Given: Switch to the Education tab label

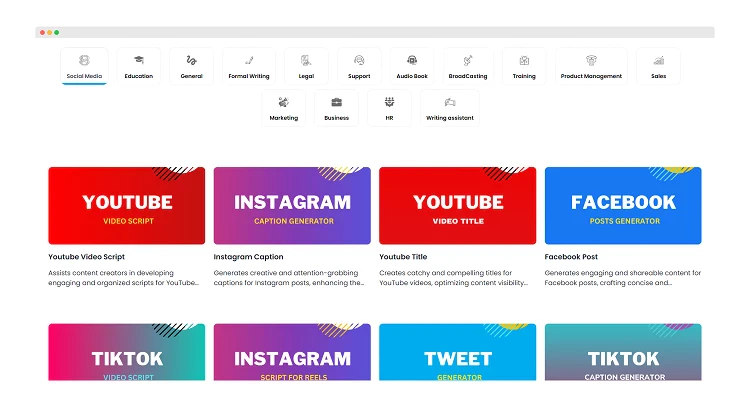Looking at the screenshot, I should pos(139,76).
